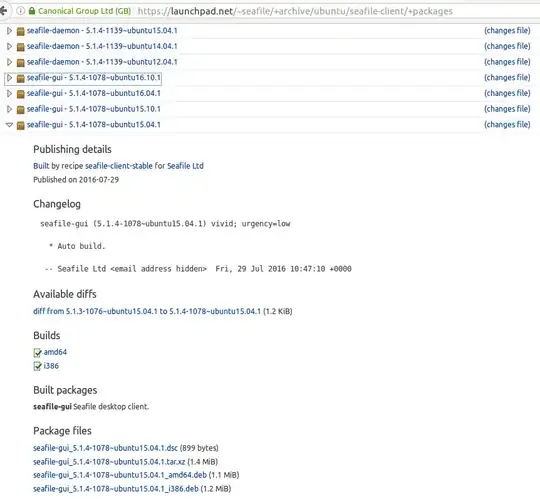540x499 pixels.
Task: Open the i386 build link
Action: [x=51, y=366]
